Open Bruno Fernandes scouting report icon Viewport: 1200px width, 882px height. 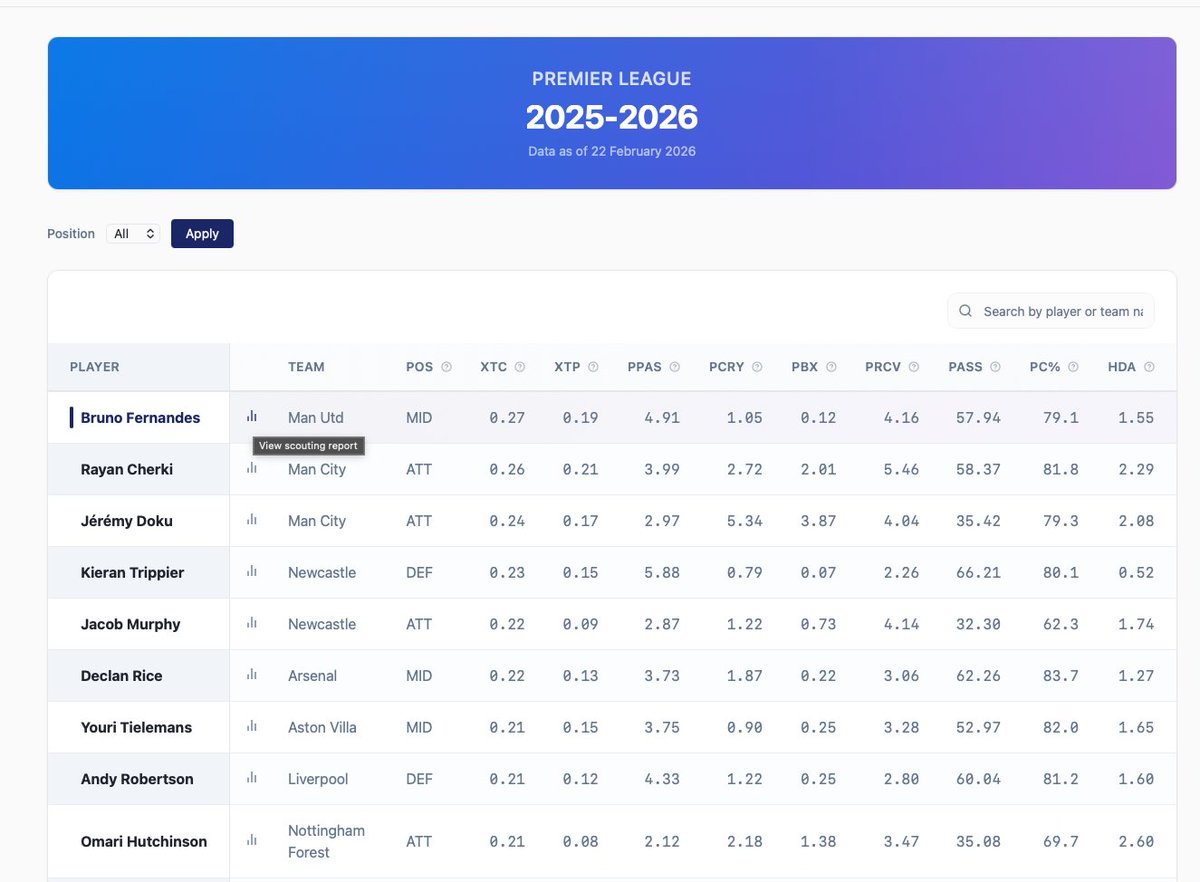[252, 416]
